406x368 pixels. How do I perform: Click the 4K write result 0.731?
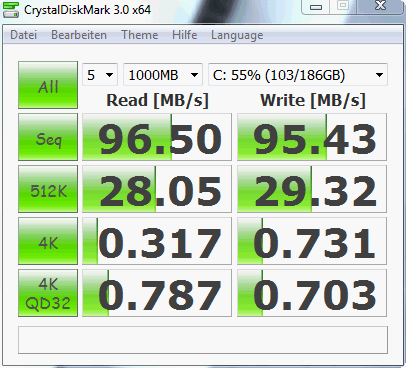pos(312,241)
